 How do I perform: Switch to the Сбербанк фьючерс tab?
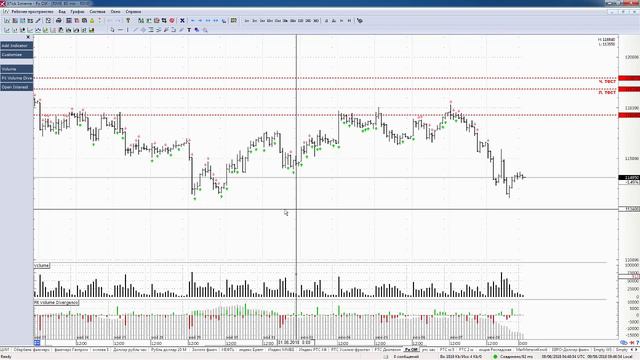click(x=31, y=350)
